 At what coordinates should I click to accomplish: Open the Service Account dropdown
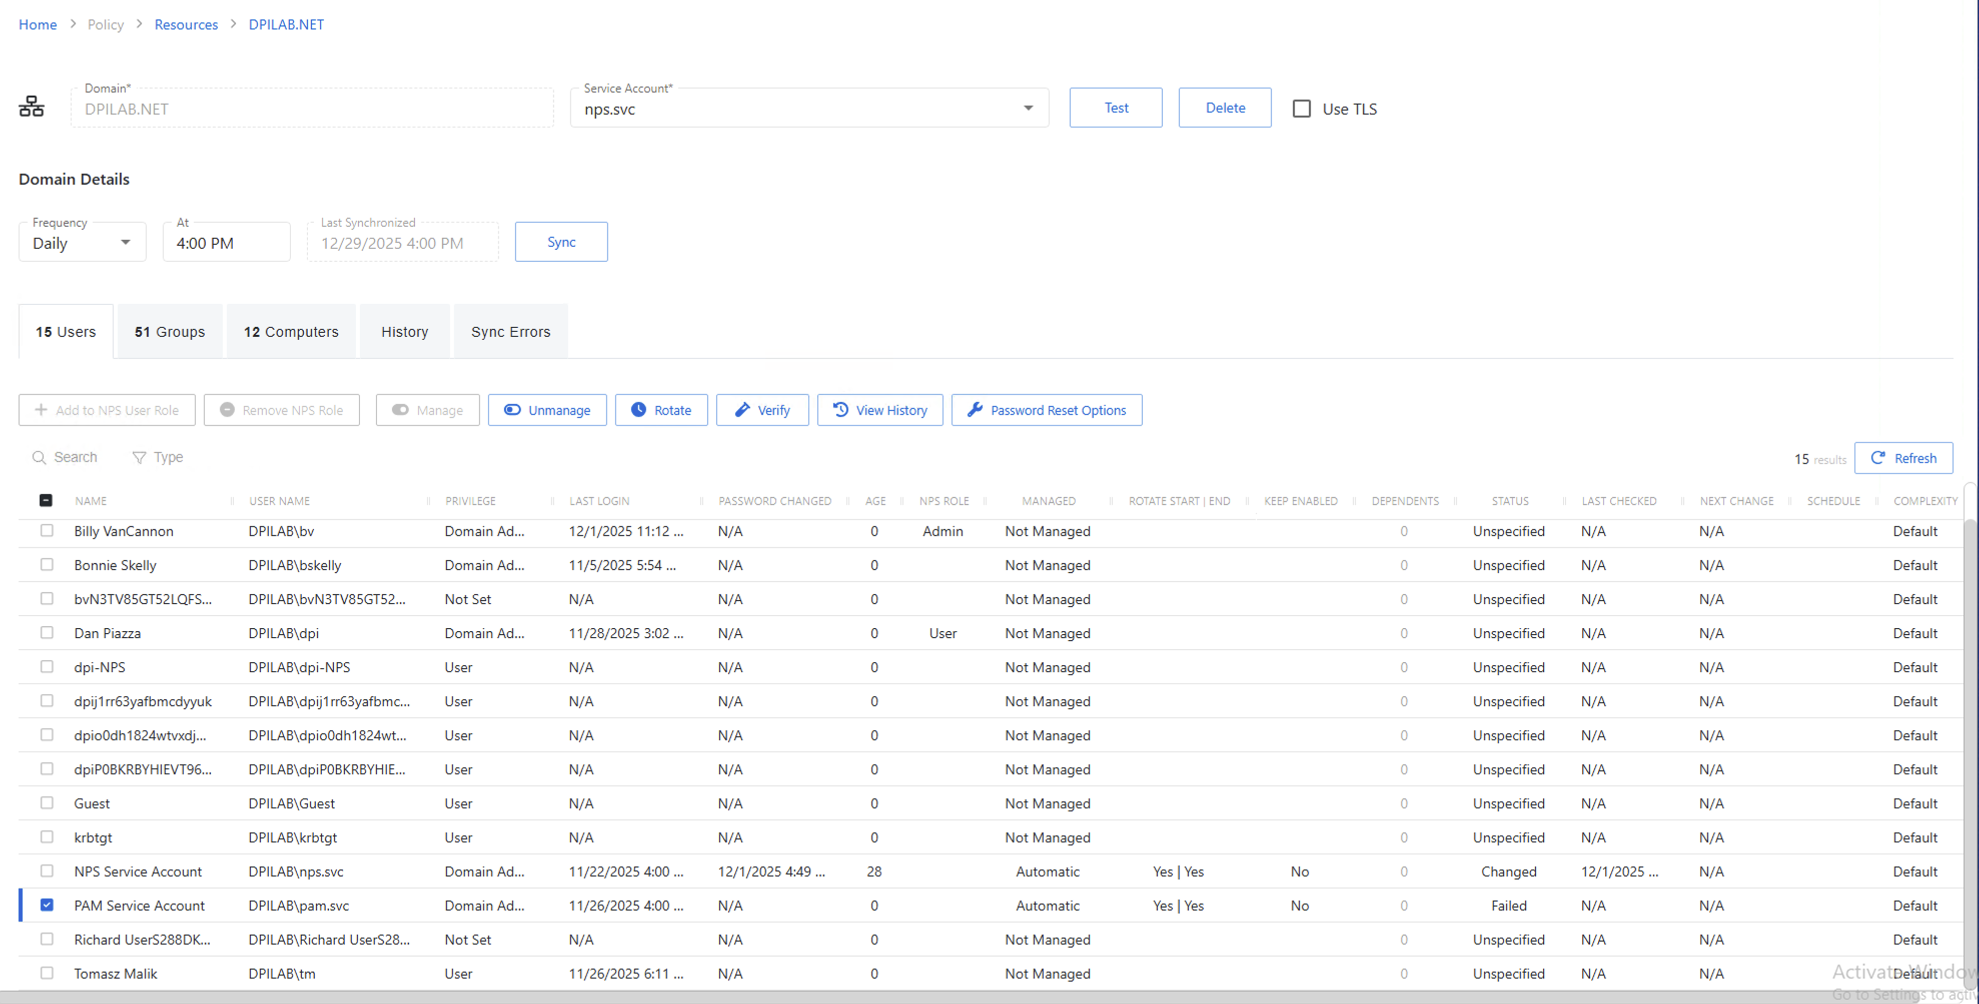tap(1027, 107)
